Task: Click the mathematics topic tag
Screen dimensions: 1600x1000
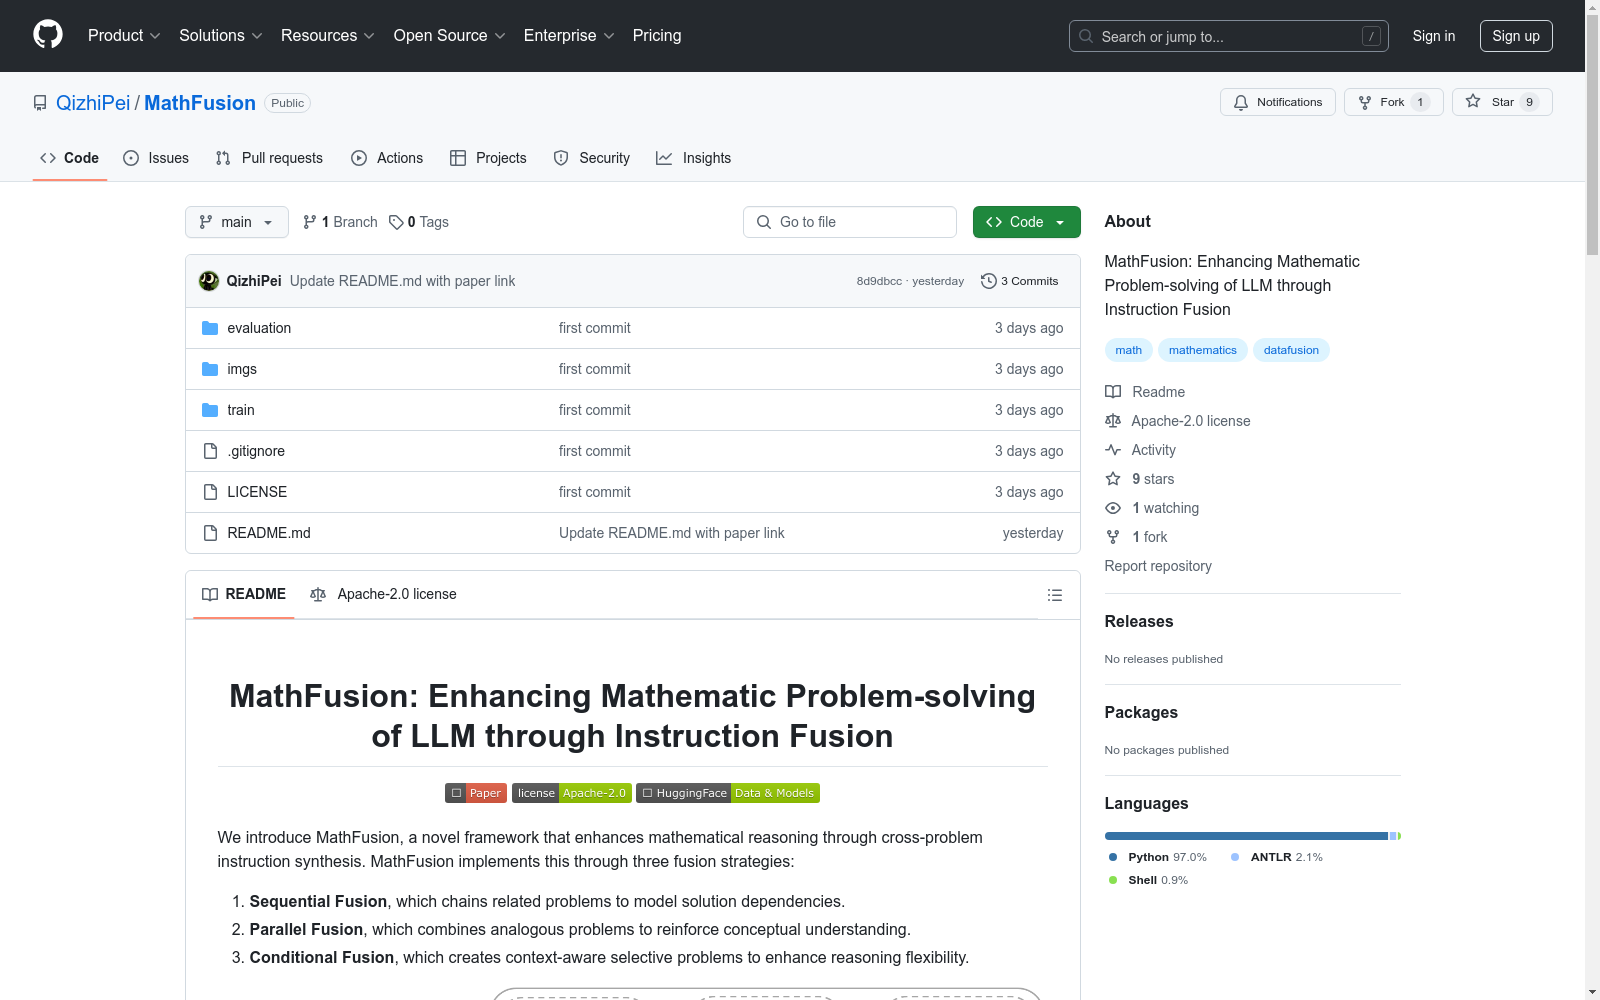Action: 1202,350
